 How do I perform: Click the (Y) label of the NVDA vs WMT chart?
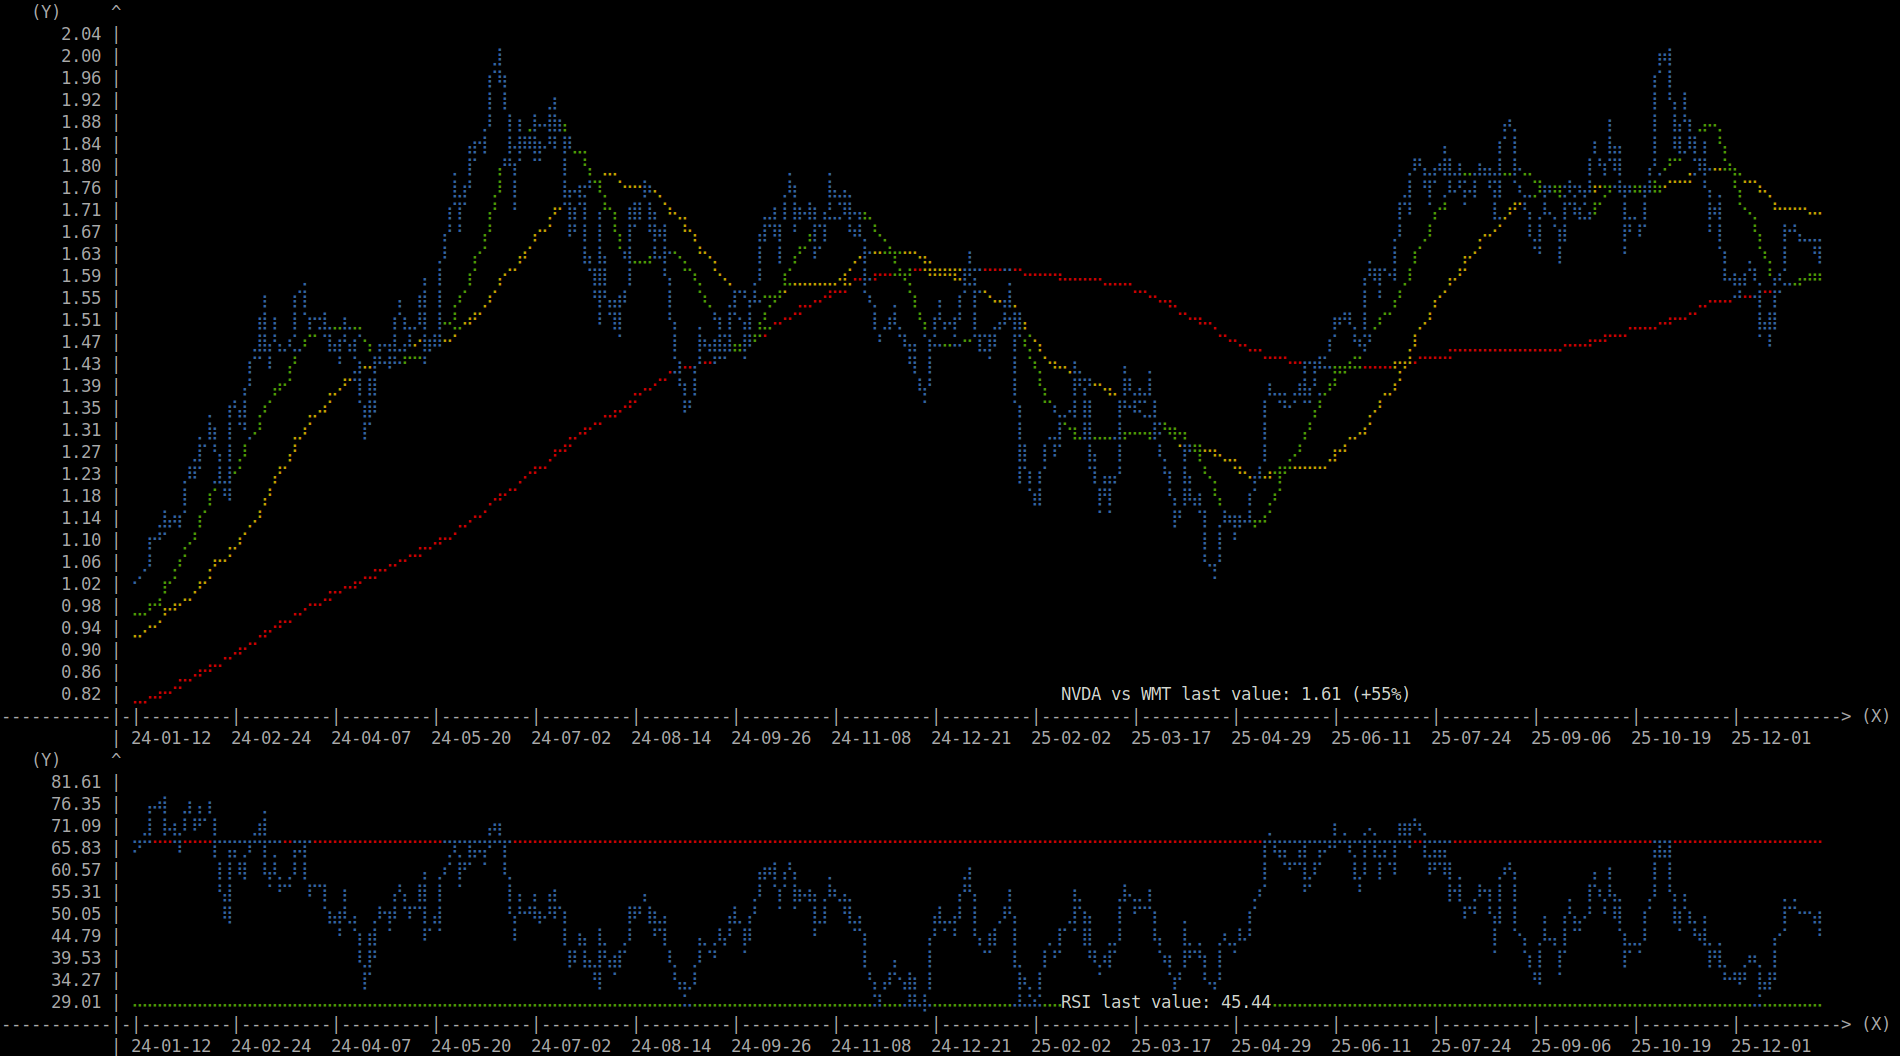click(x=46, y=12)
